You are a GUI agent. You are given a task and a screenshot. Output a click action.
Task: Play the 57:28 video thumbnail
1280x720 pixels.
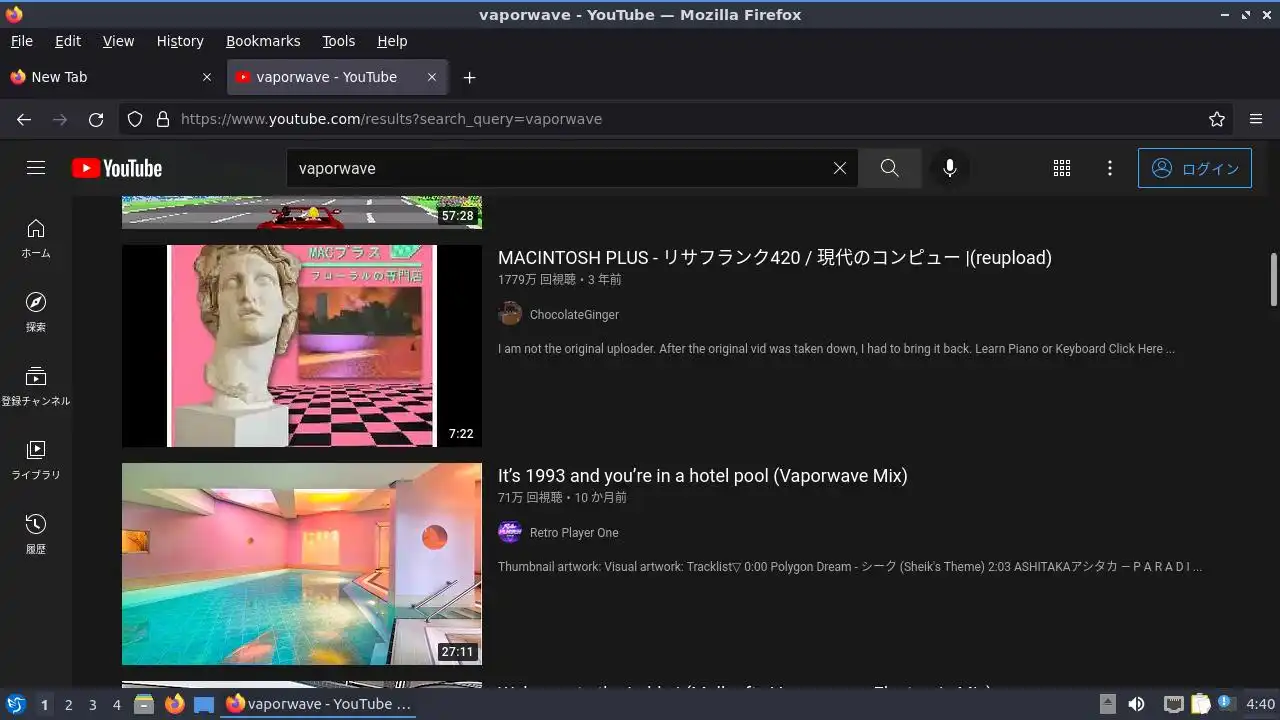point(302,212)
